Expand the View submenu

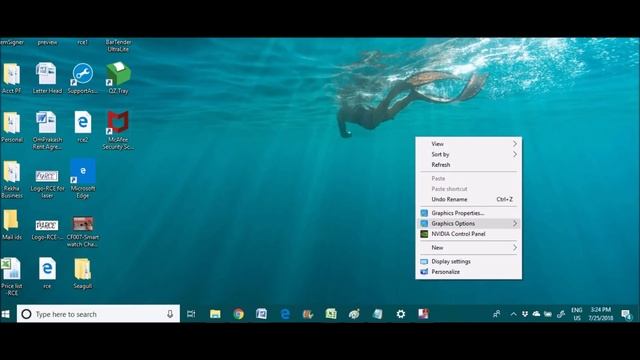(x=469, y=144)
